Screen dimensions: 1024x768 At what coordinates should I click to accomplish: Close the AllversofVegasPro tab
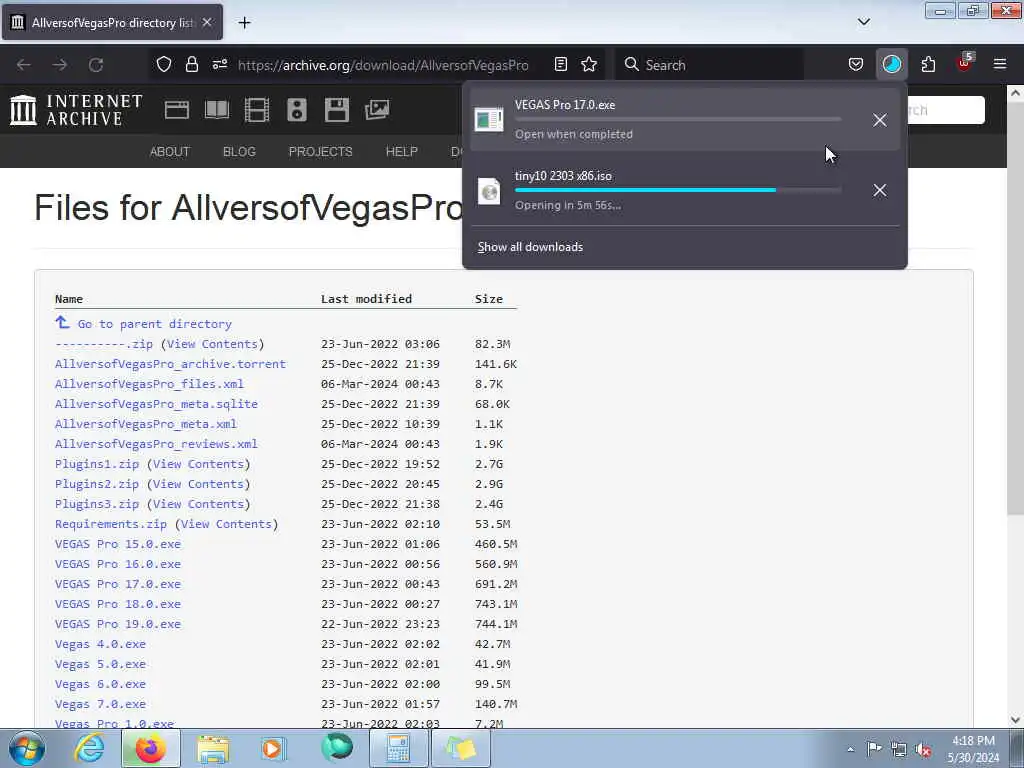(207, 22)
